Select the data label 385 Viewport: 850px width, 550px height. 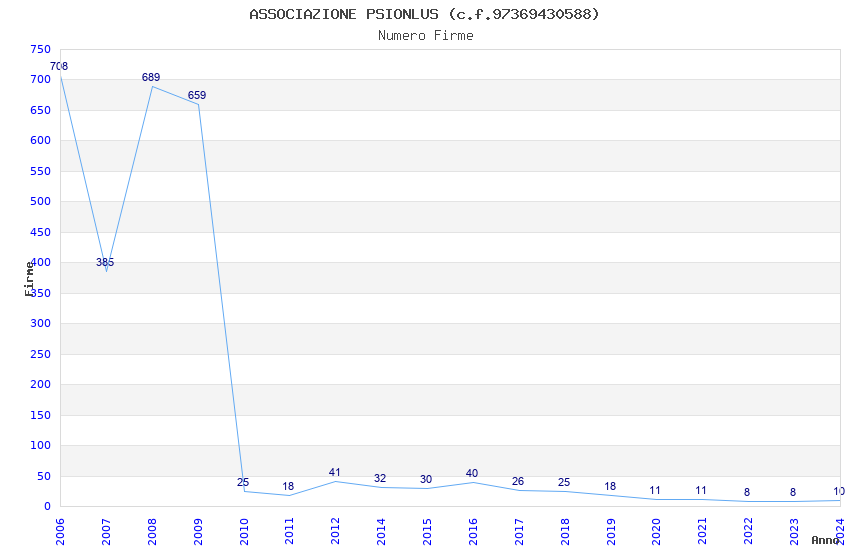pos(105,262)
